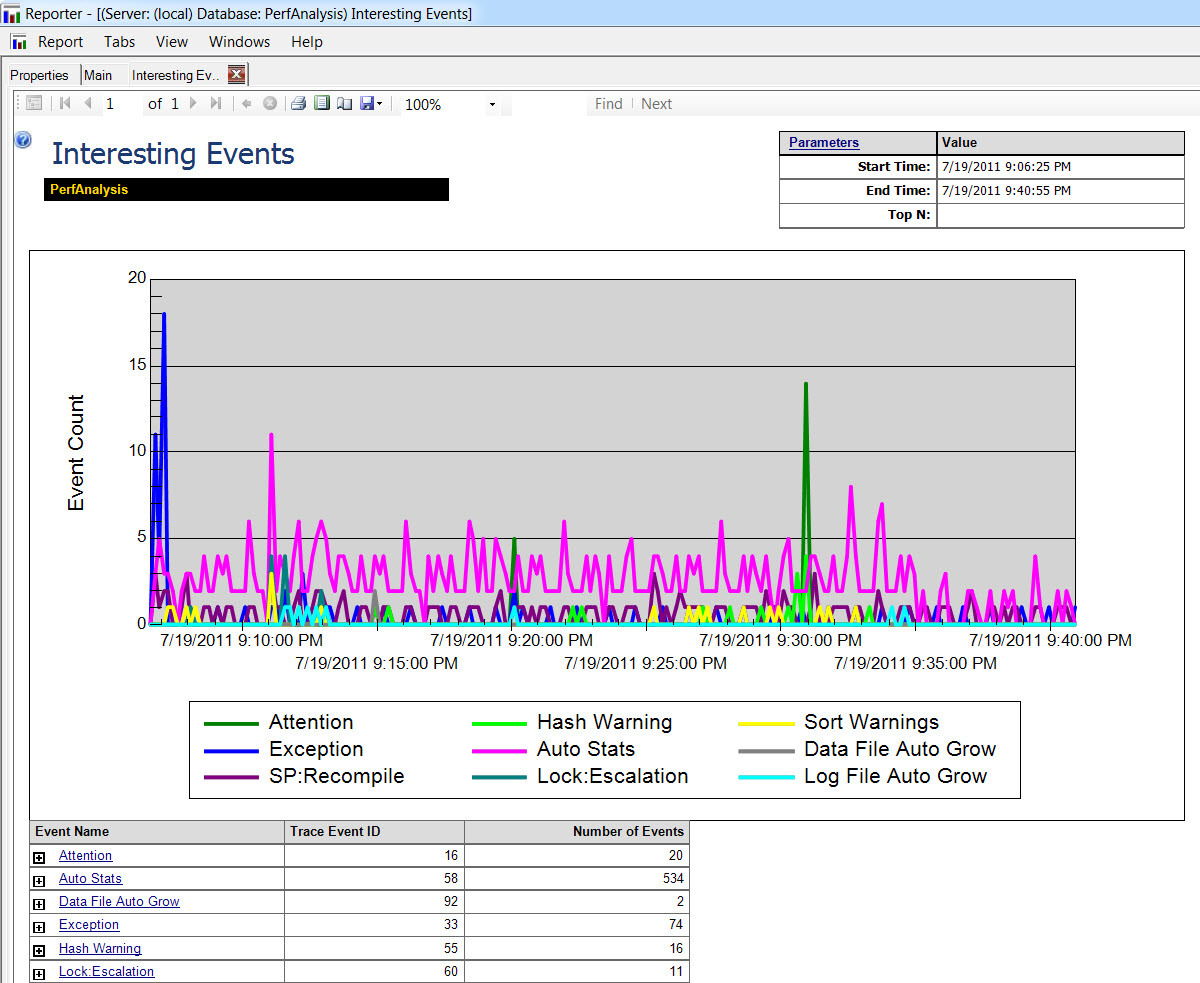Open the Data File Auto Grow link

(x=119, y=902)
